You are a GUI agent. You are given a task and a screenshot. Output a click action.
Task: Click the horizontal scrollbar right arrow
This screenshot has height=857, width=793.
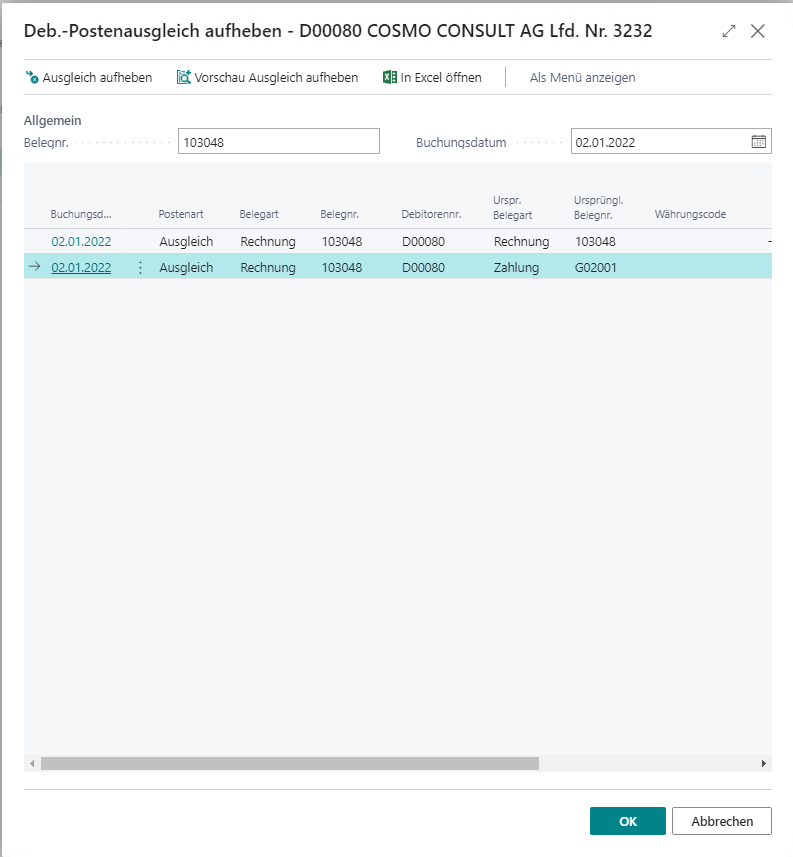(764, 763)
